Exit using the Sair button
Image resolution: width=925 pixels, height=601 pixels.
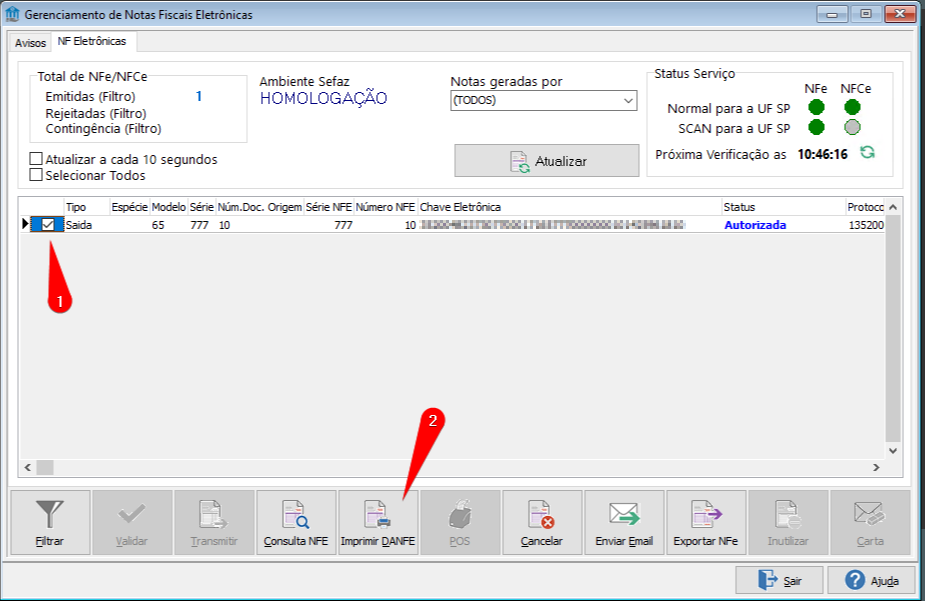point(779,580)
